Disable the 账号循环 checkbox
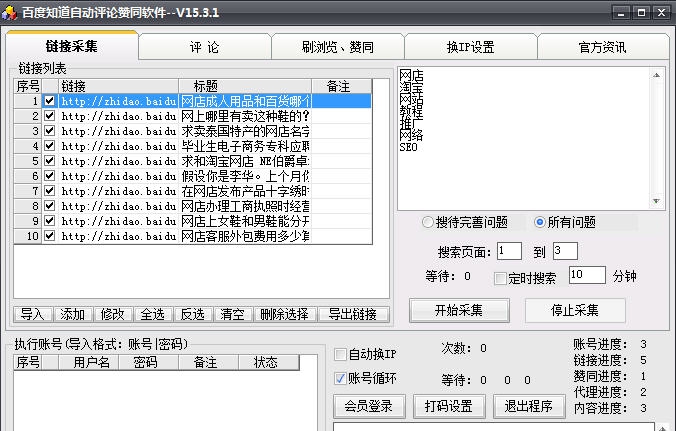The height and width of the screenshot is (431, 676). (x=340, y=378)
